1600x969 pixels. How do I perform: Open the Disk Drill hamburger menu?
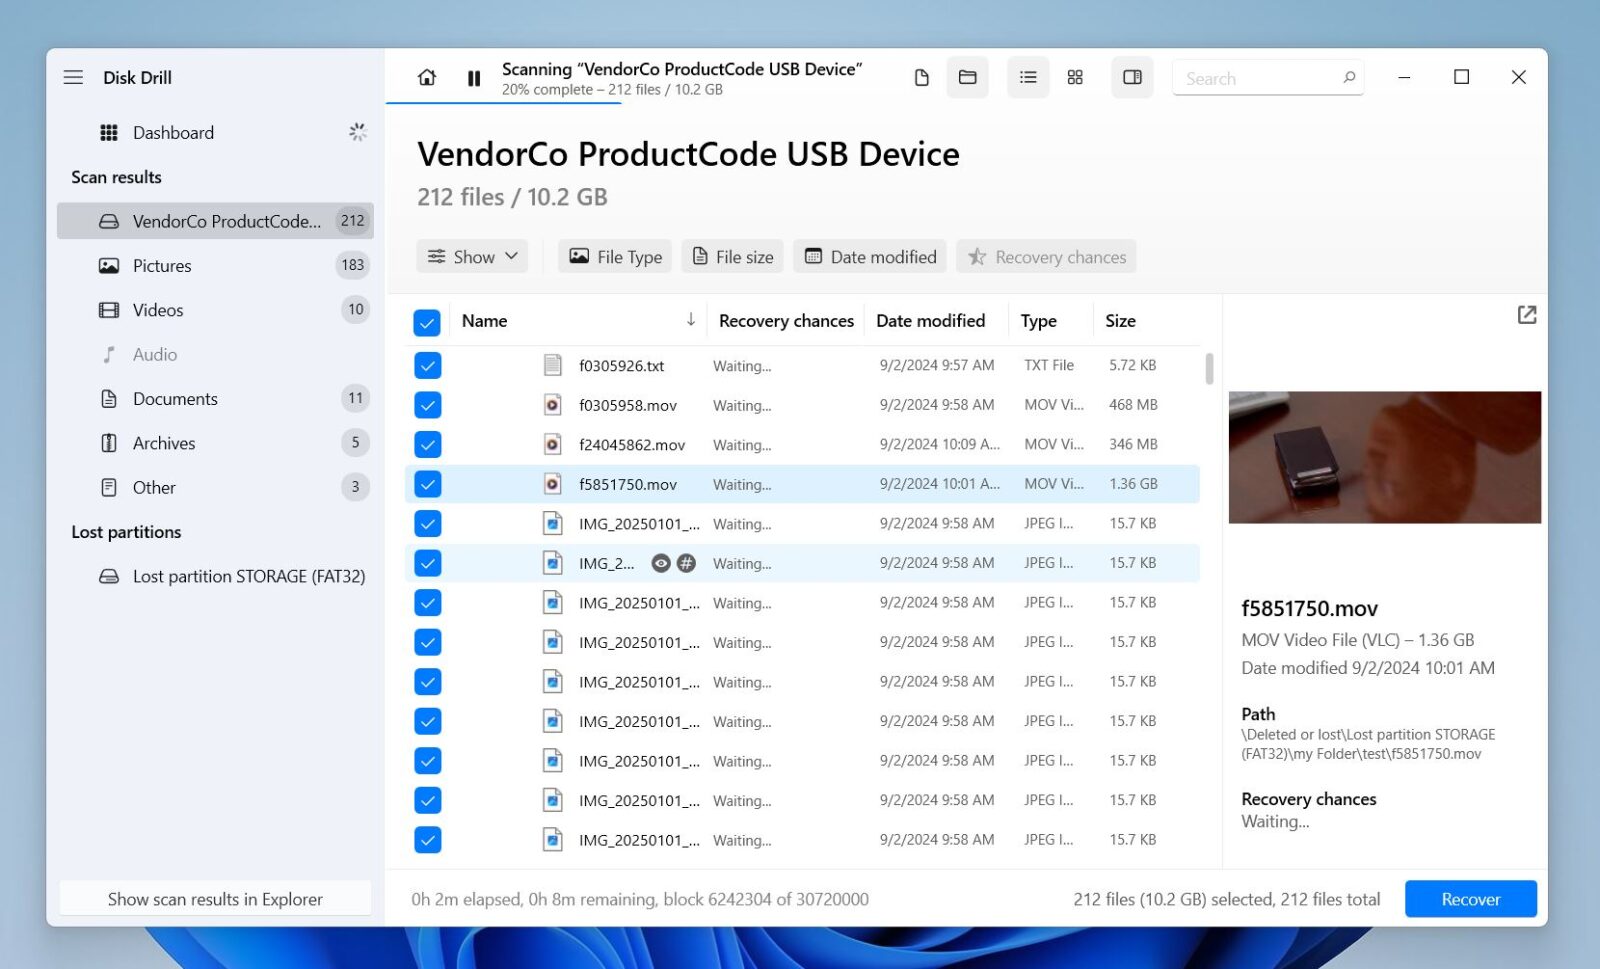[73, 76]
